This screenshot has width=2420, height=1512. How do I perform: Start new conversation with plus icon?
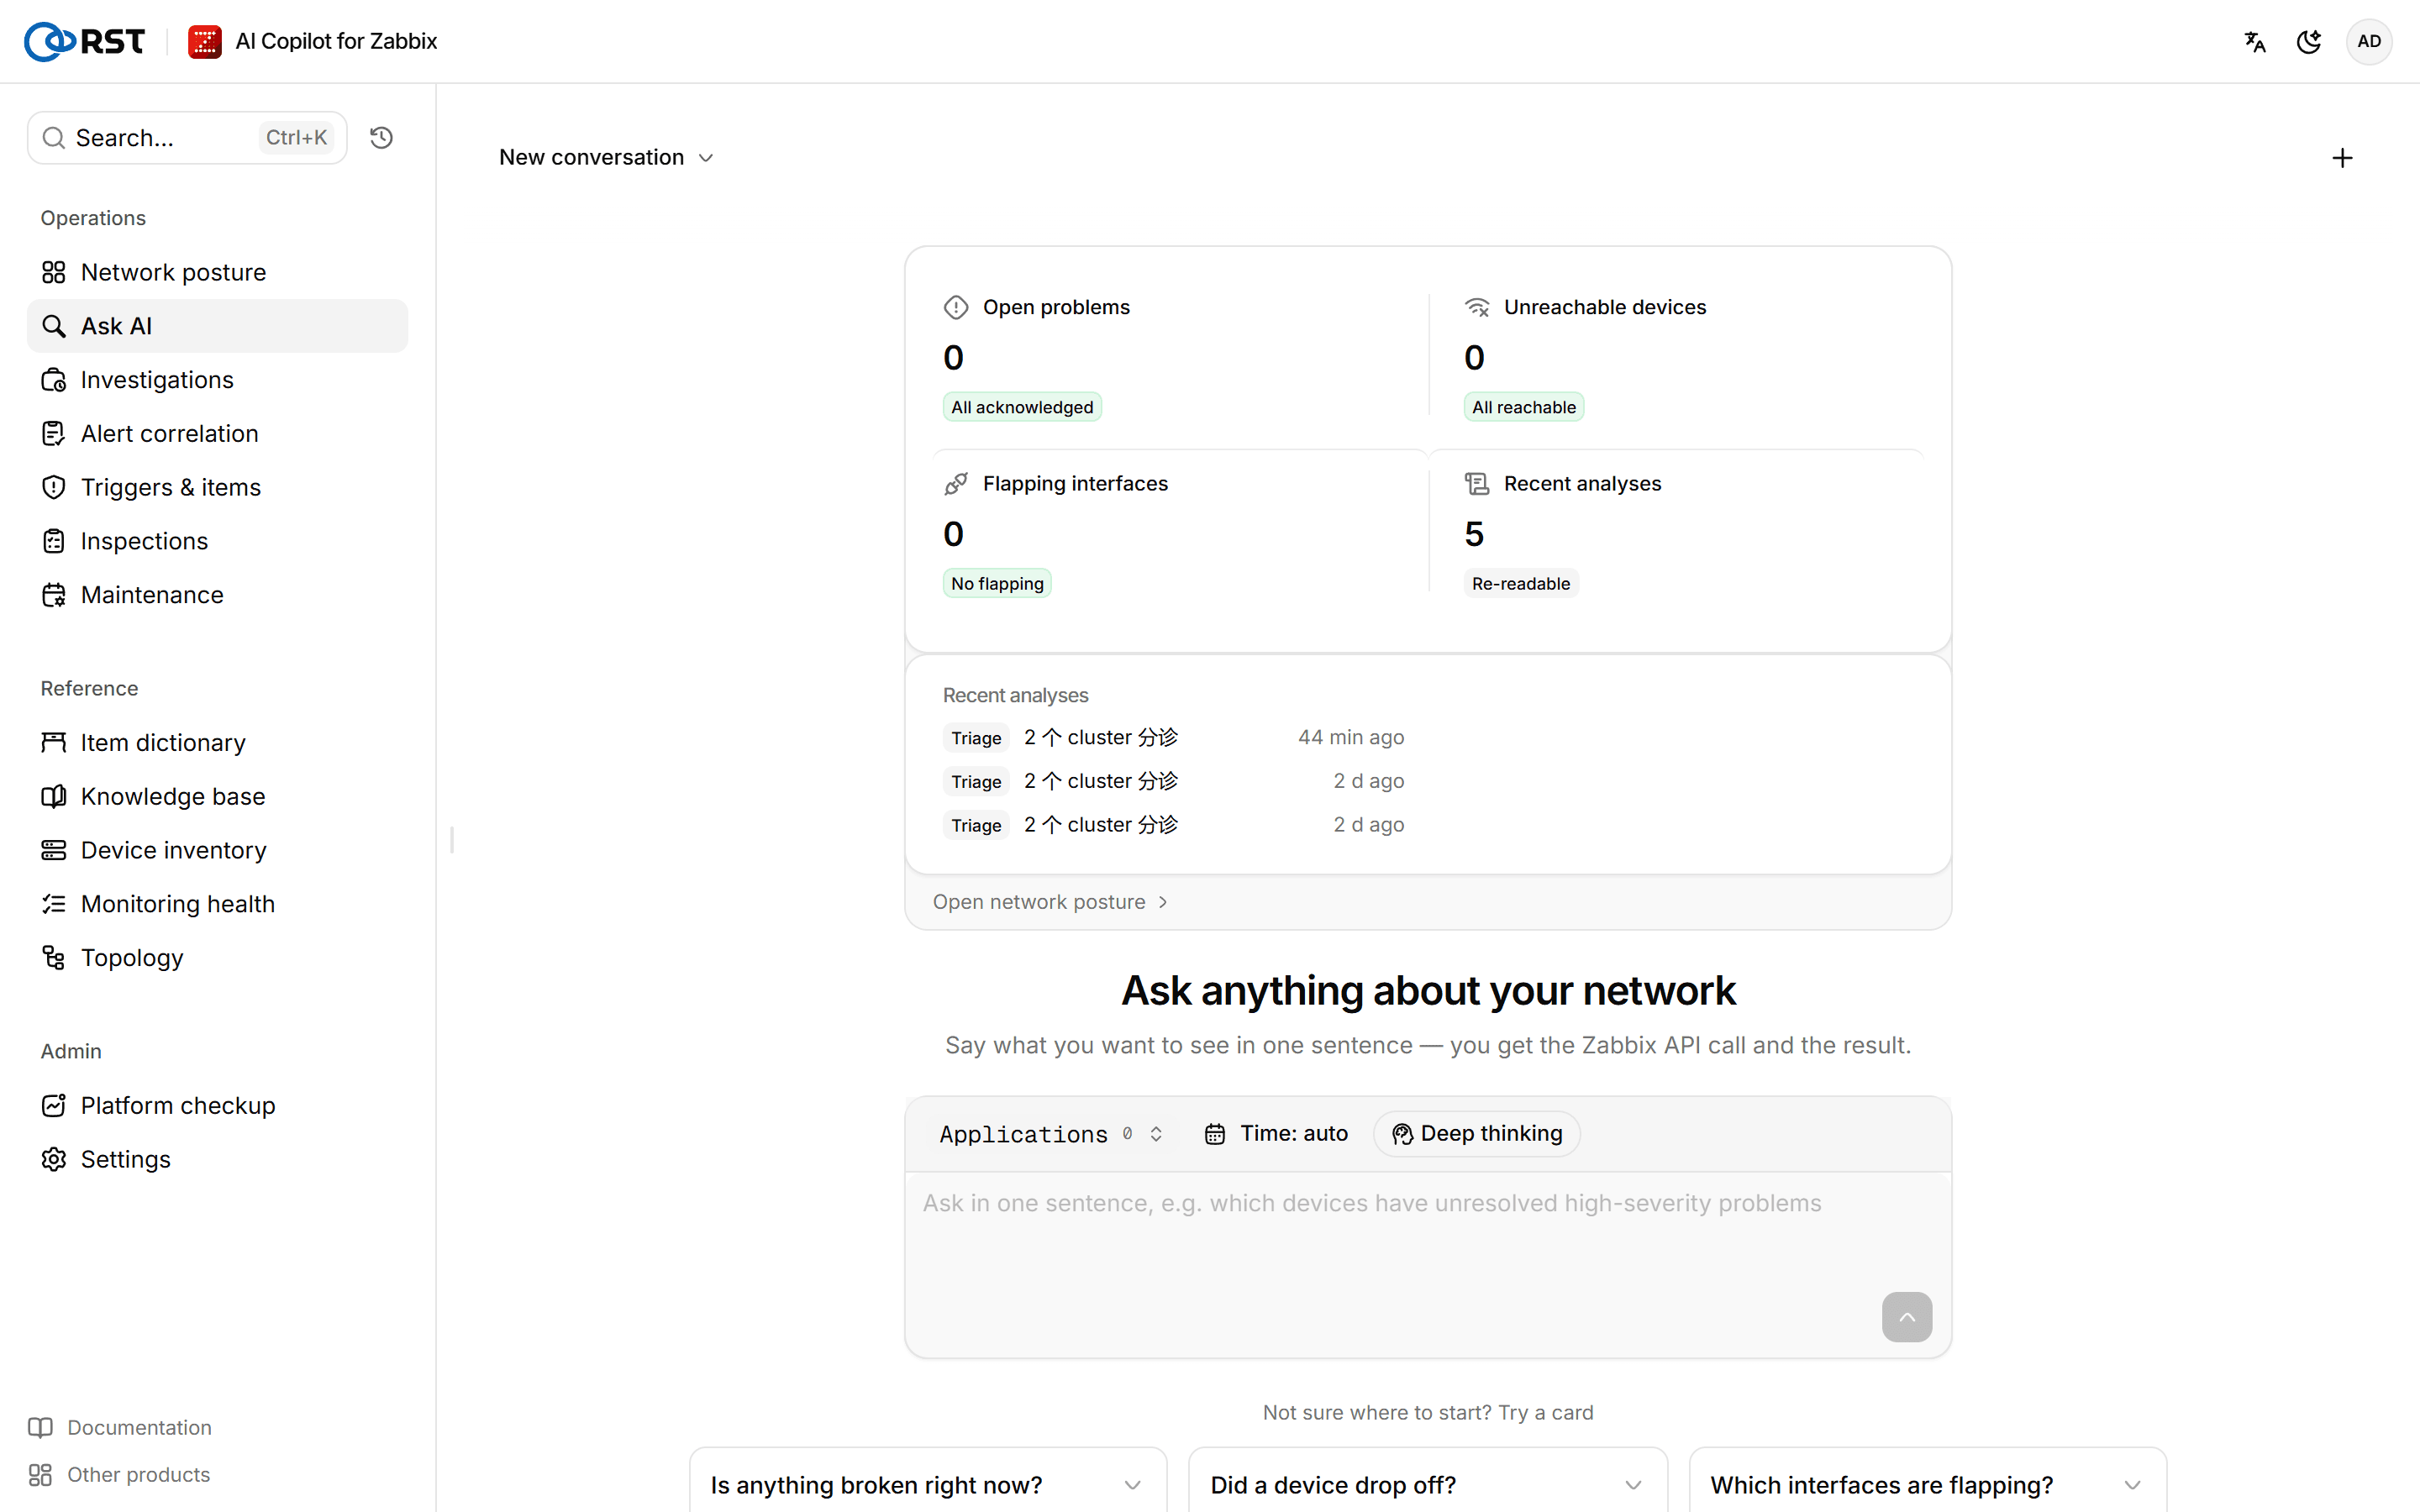[2342, 158]
